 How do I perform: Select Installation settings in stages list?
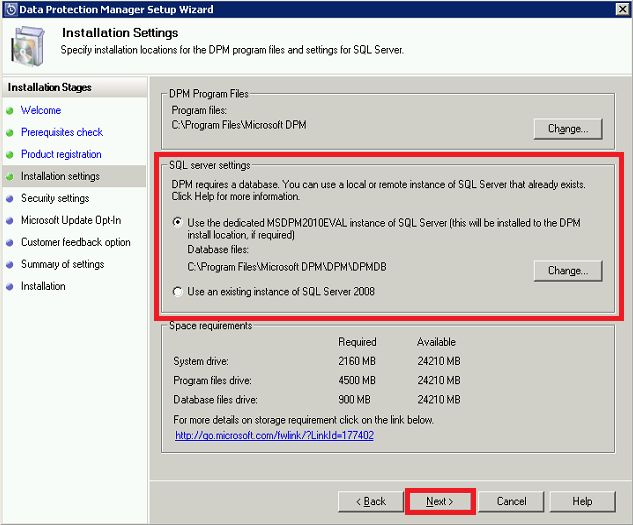coord(60,177)
